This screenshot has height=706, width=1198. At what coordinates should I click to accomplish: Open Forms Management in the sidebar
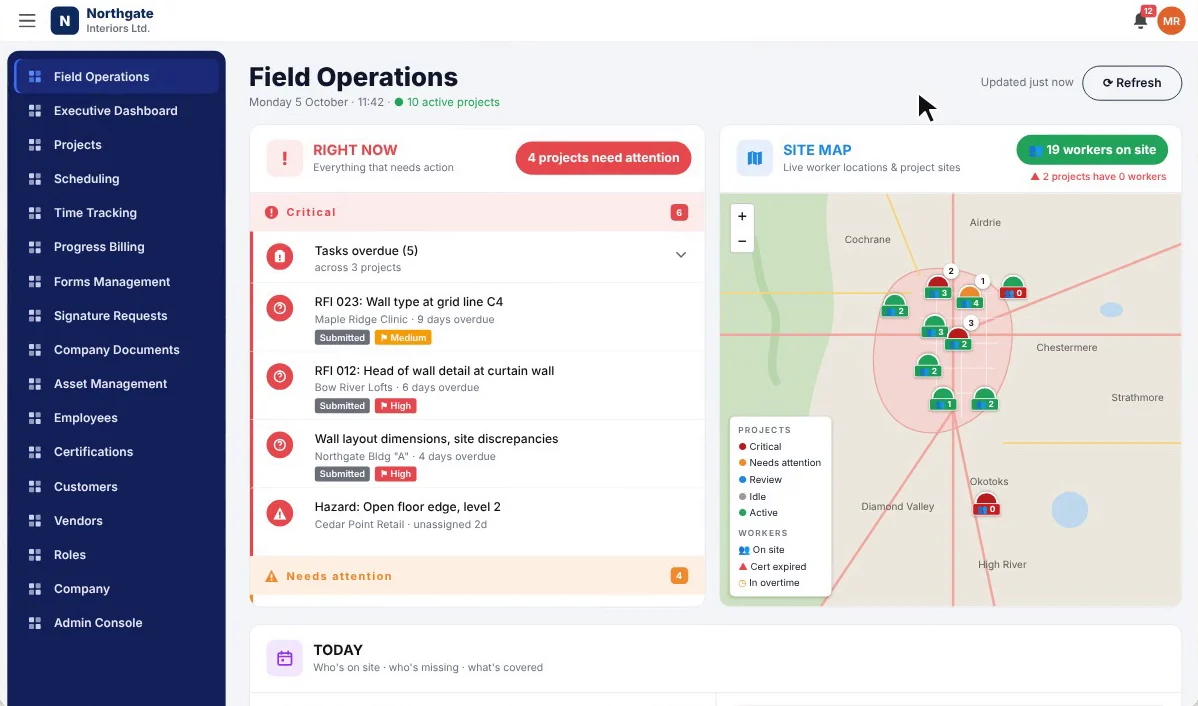click(116, 281)
